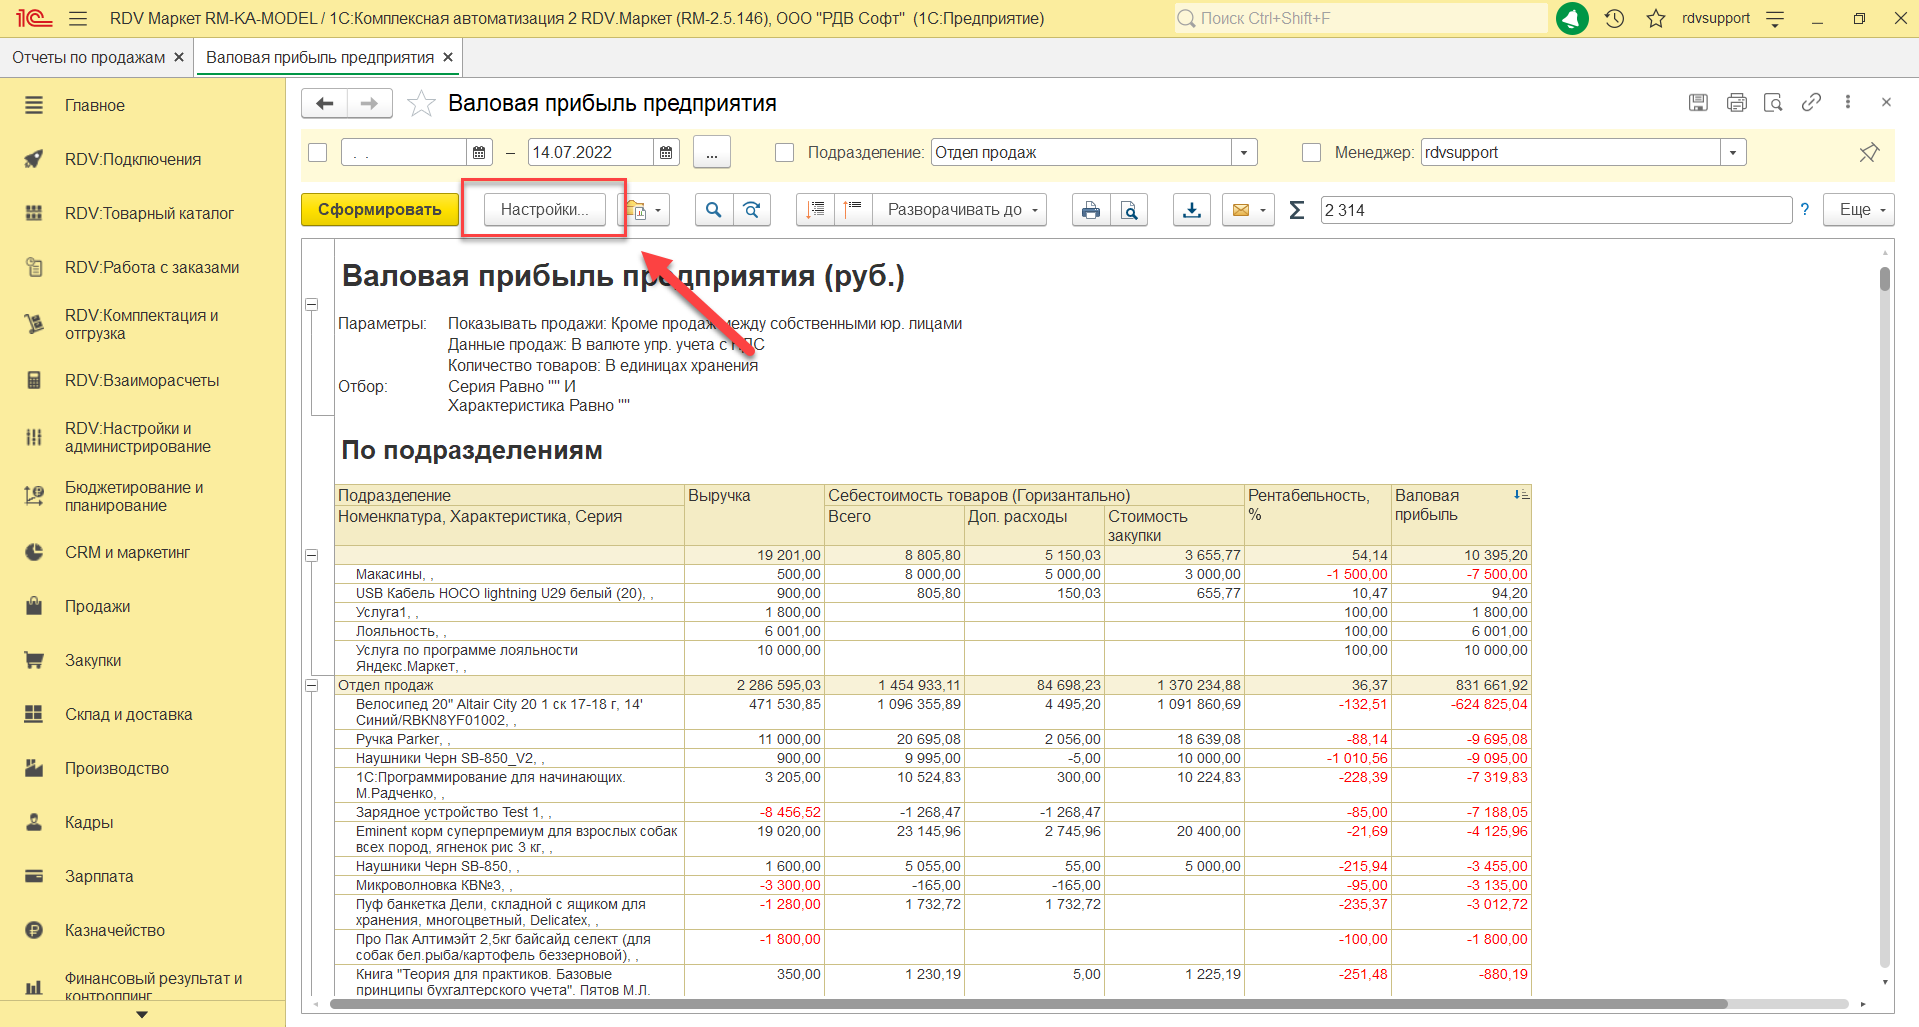Toggle the Подразделение filter checkbox
Image resolution: width=1919 pixels, height=1027 pixels.
pos(785,153)
